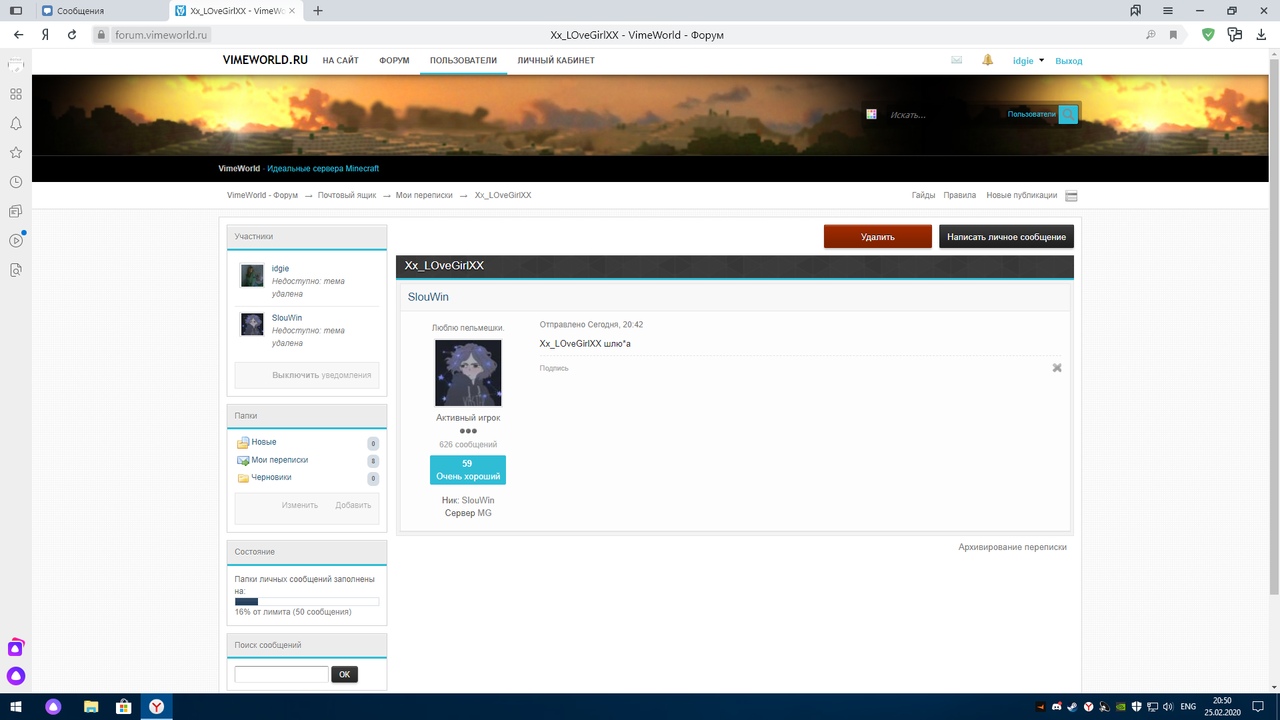Open the browser sidebar page search icon

(16, 270)
